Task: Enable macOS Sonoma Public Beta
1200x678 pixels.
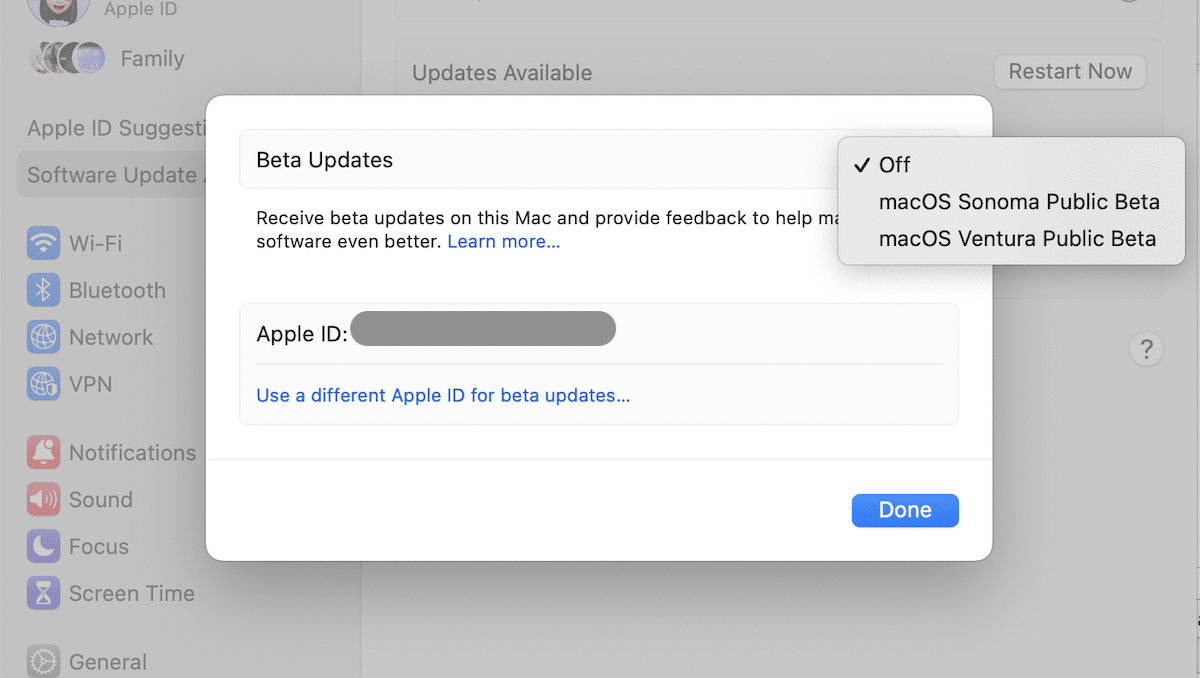Action: pos(1019,201)
